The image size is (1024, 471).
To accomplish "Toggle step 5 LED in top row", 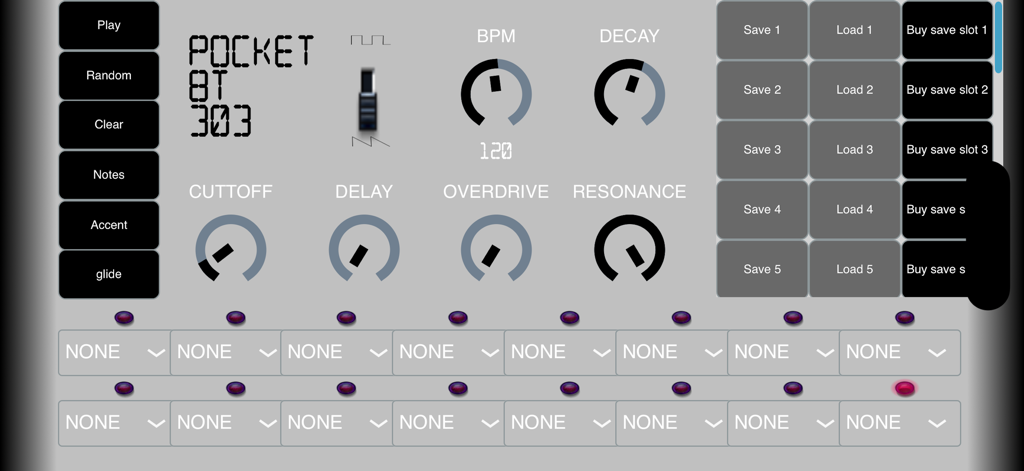I will (x=569, y=318).
